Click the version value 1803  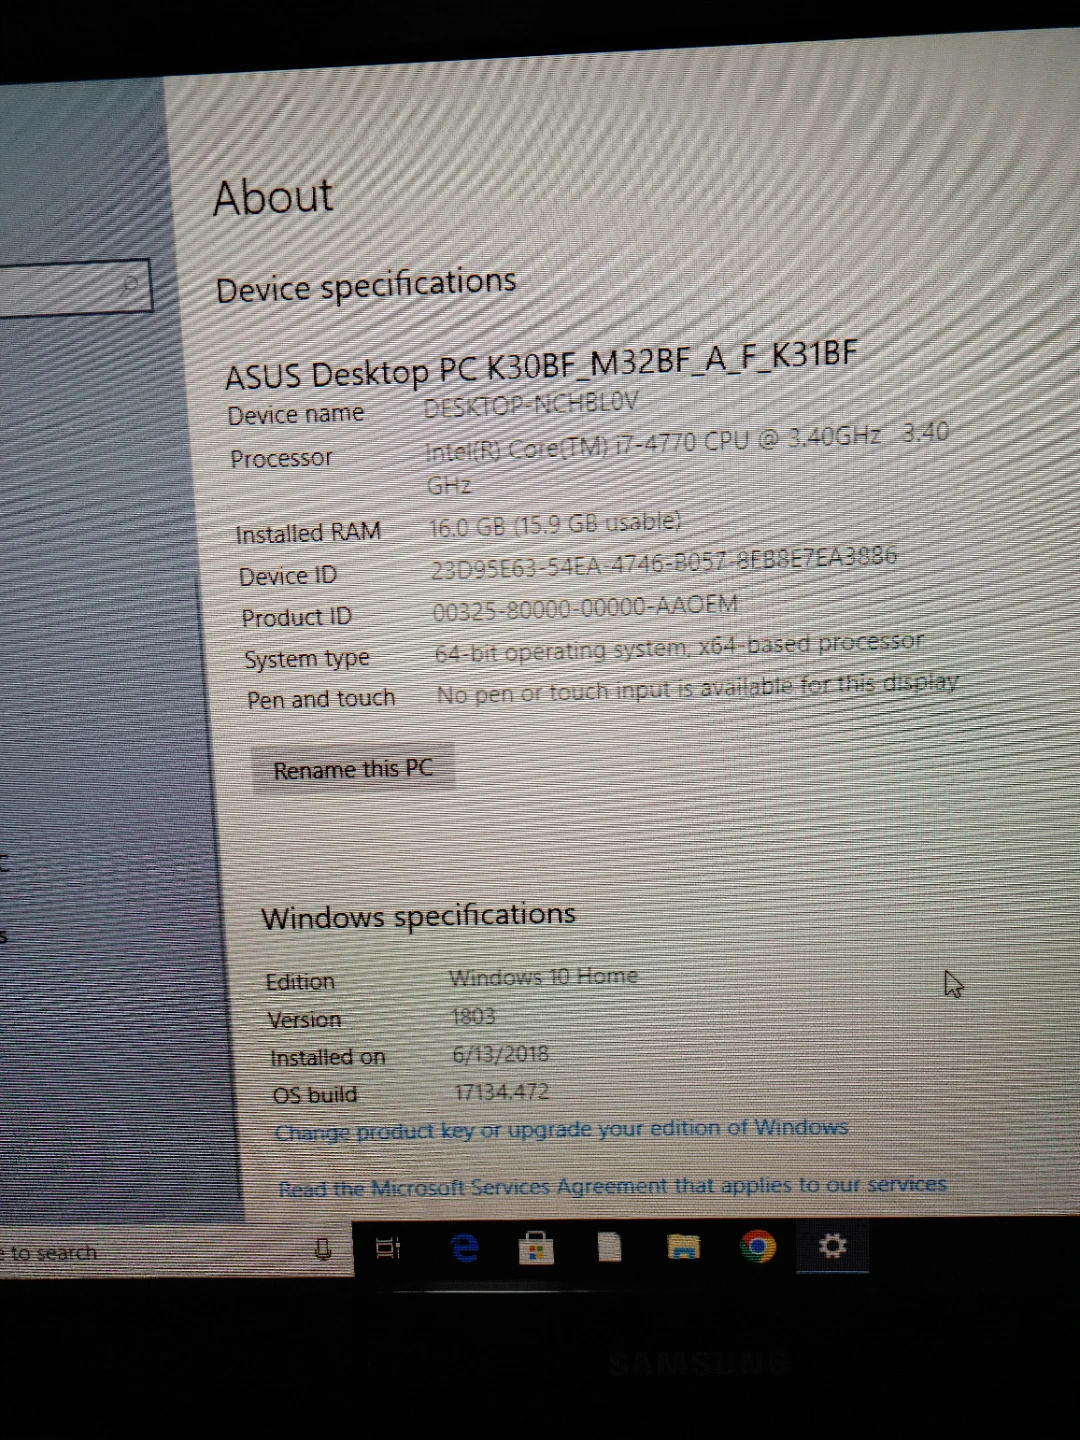point(474,1016)
